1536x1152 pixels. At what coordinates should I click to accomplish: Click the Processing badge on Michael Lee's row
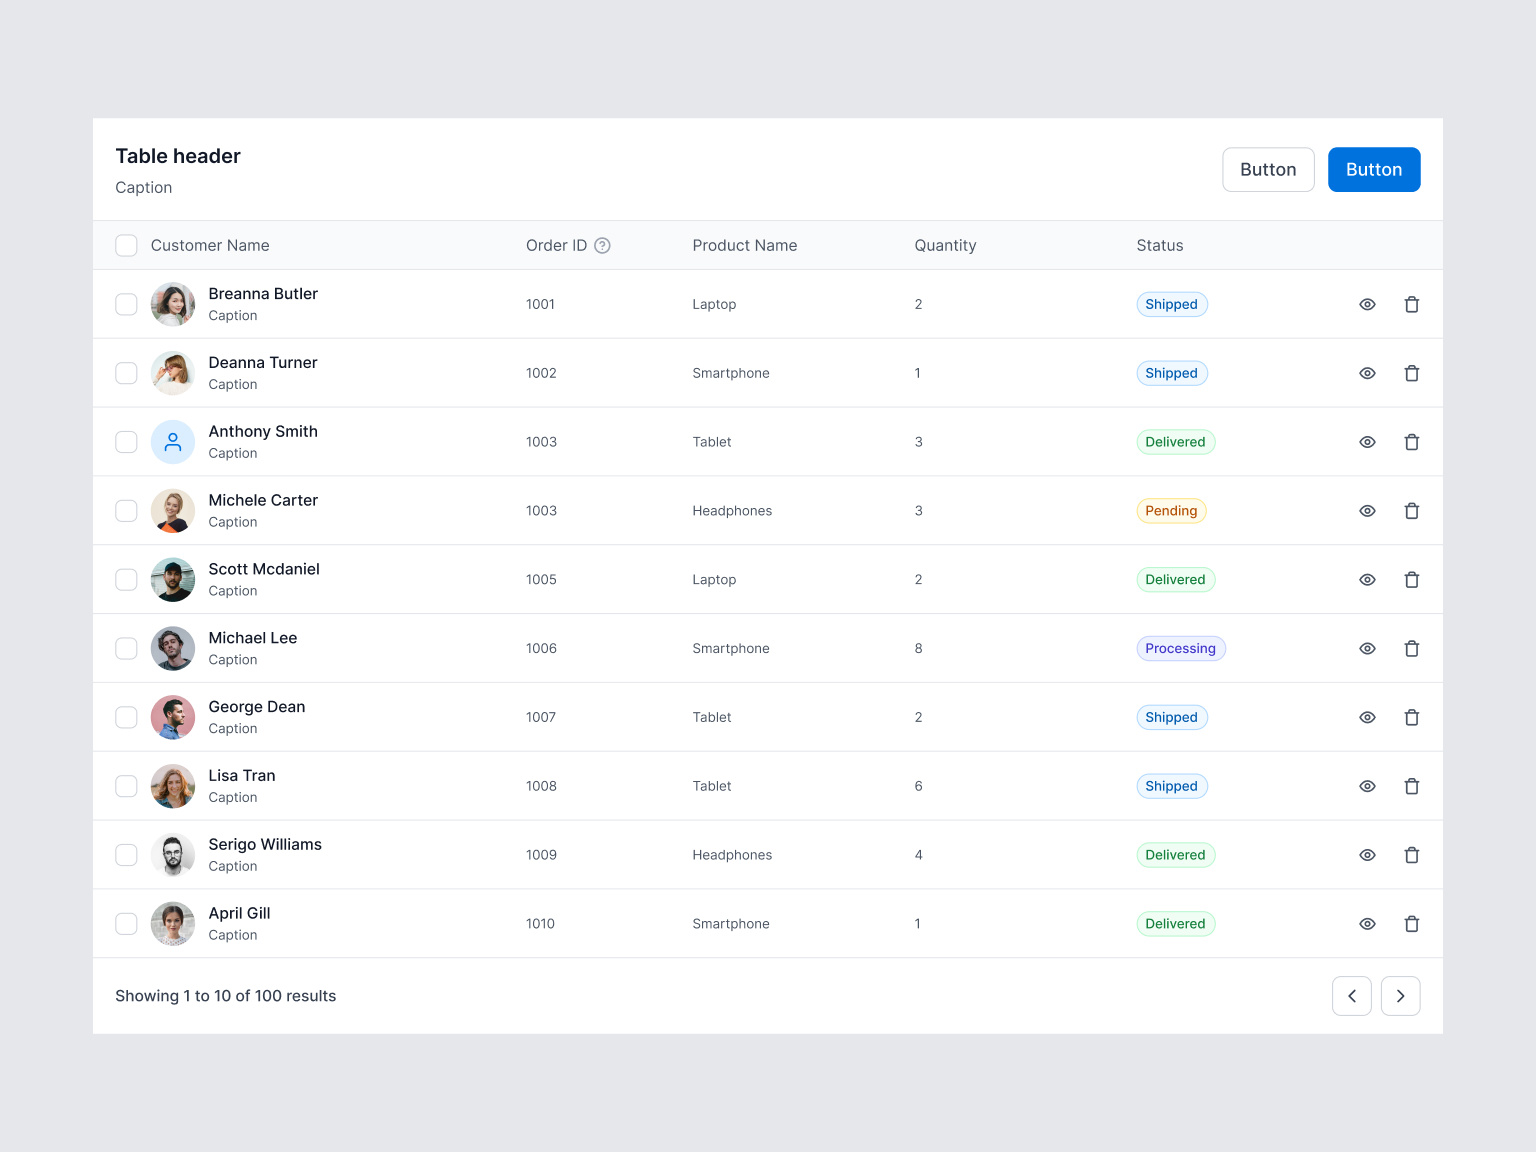tap(1181, 648)
